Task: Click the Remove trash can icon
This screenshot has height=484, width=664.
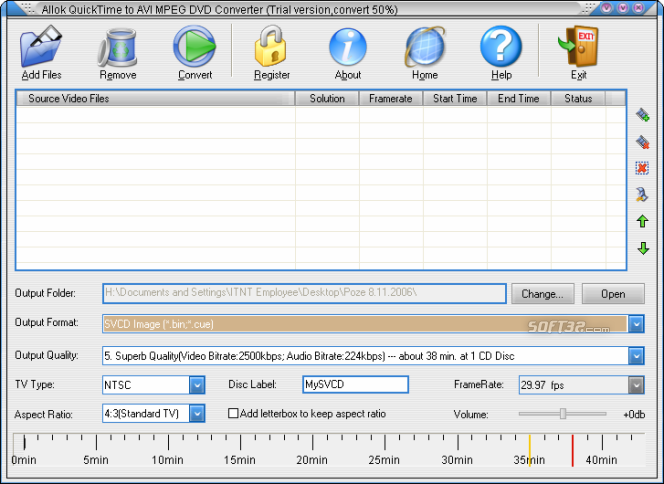Action: click(117, 47)
